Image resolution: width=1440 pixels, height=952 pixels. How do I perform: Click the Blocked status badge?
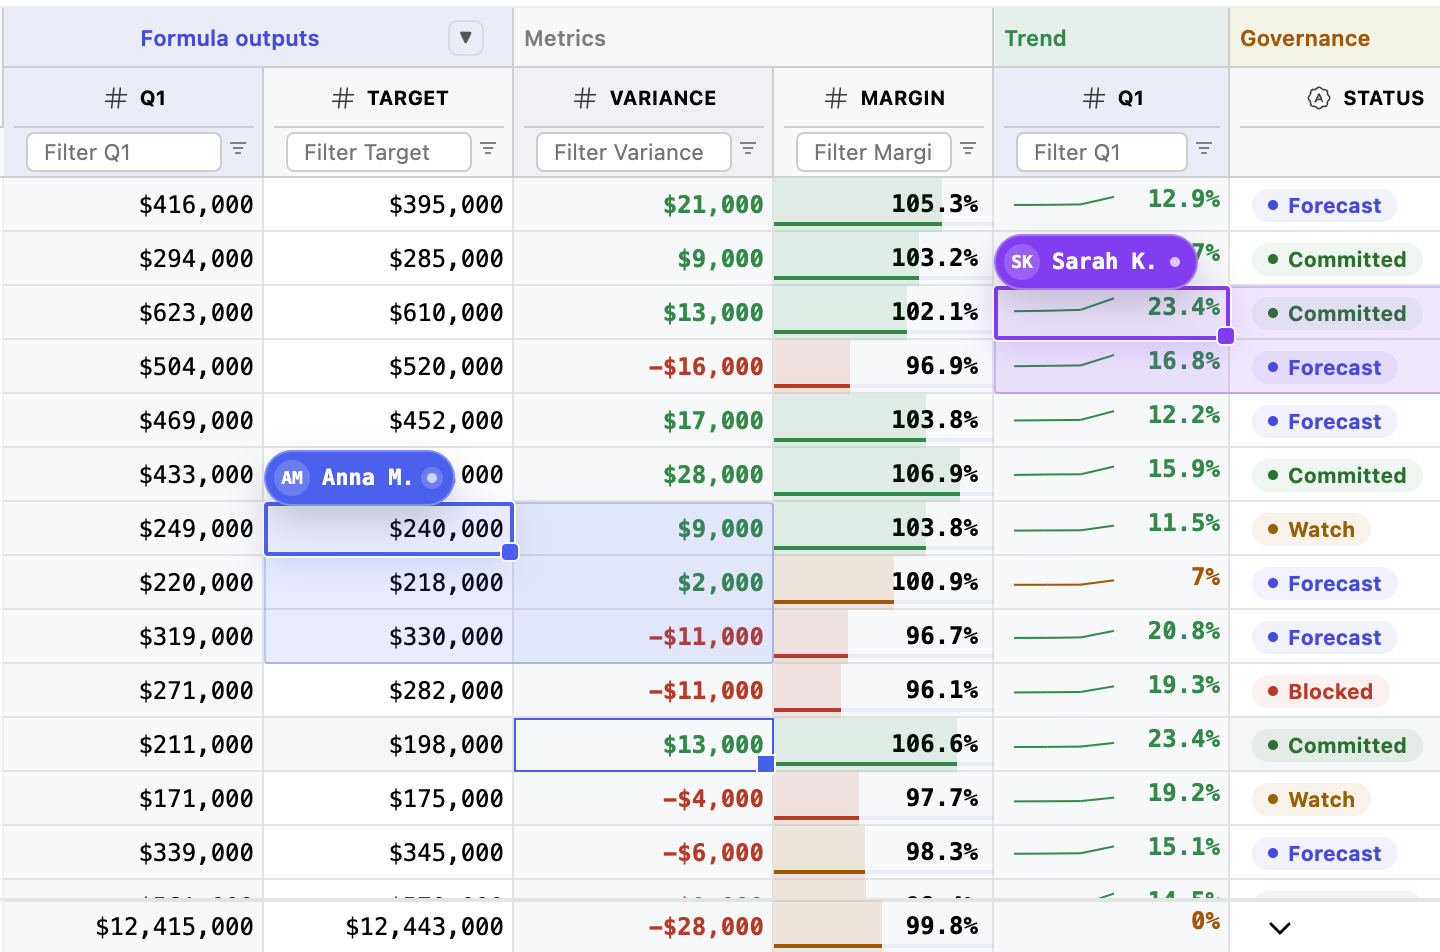(1321, 691)
